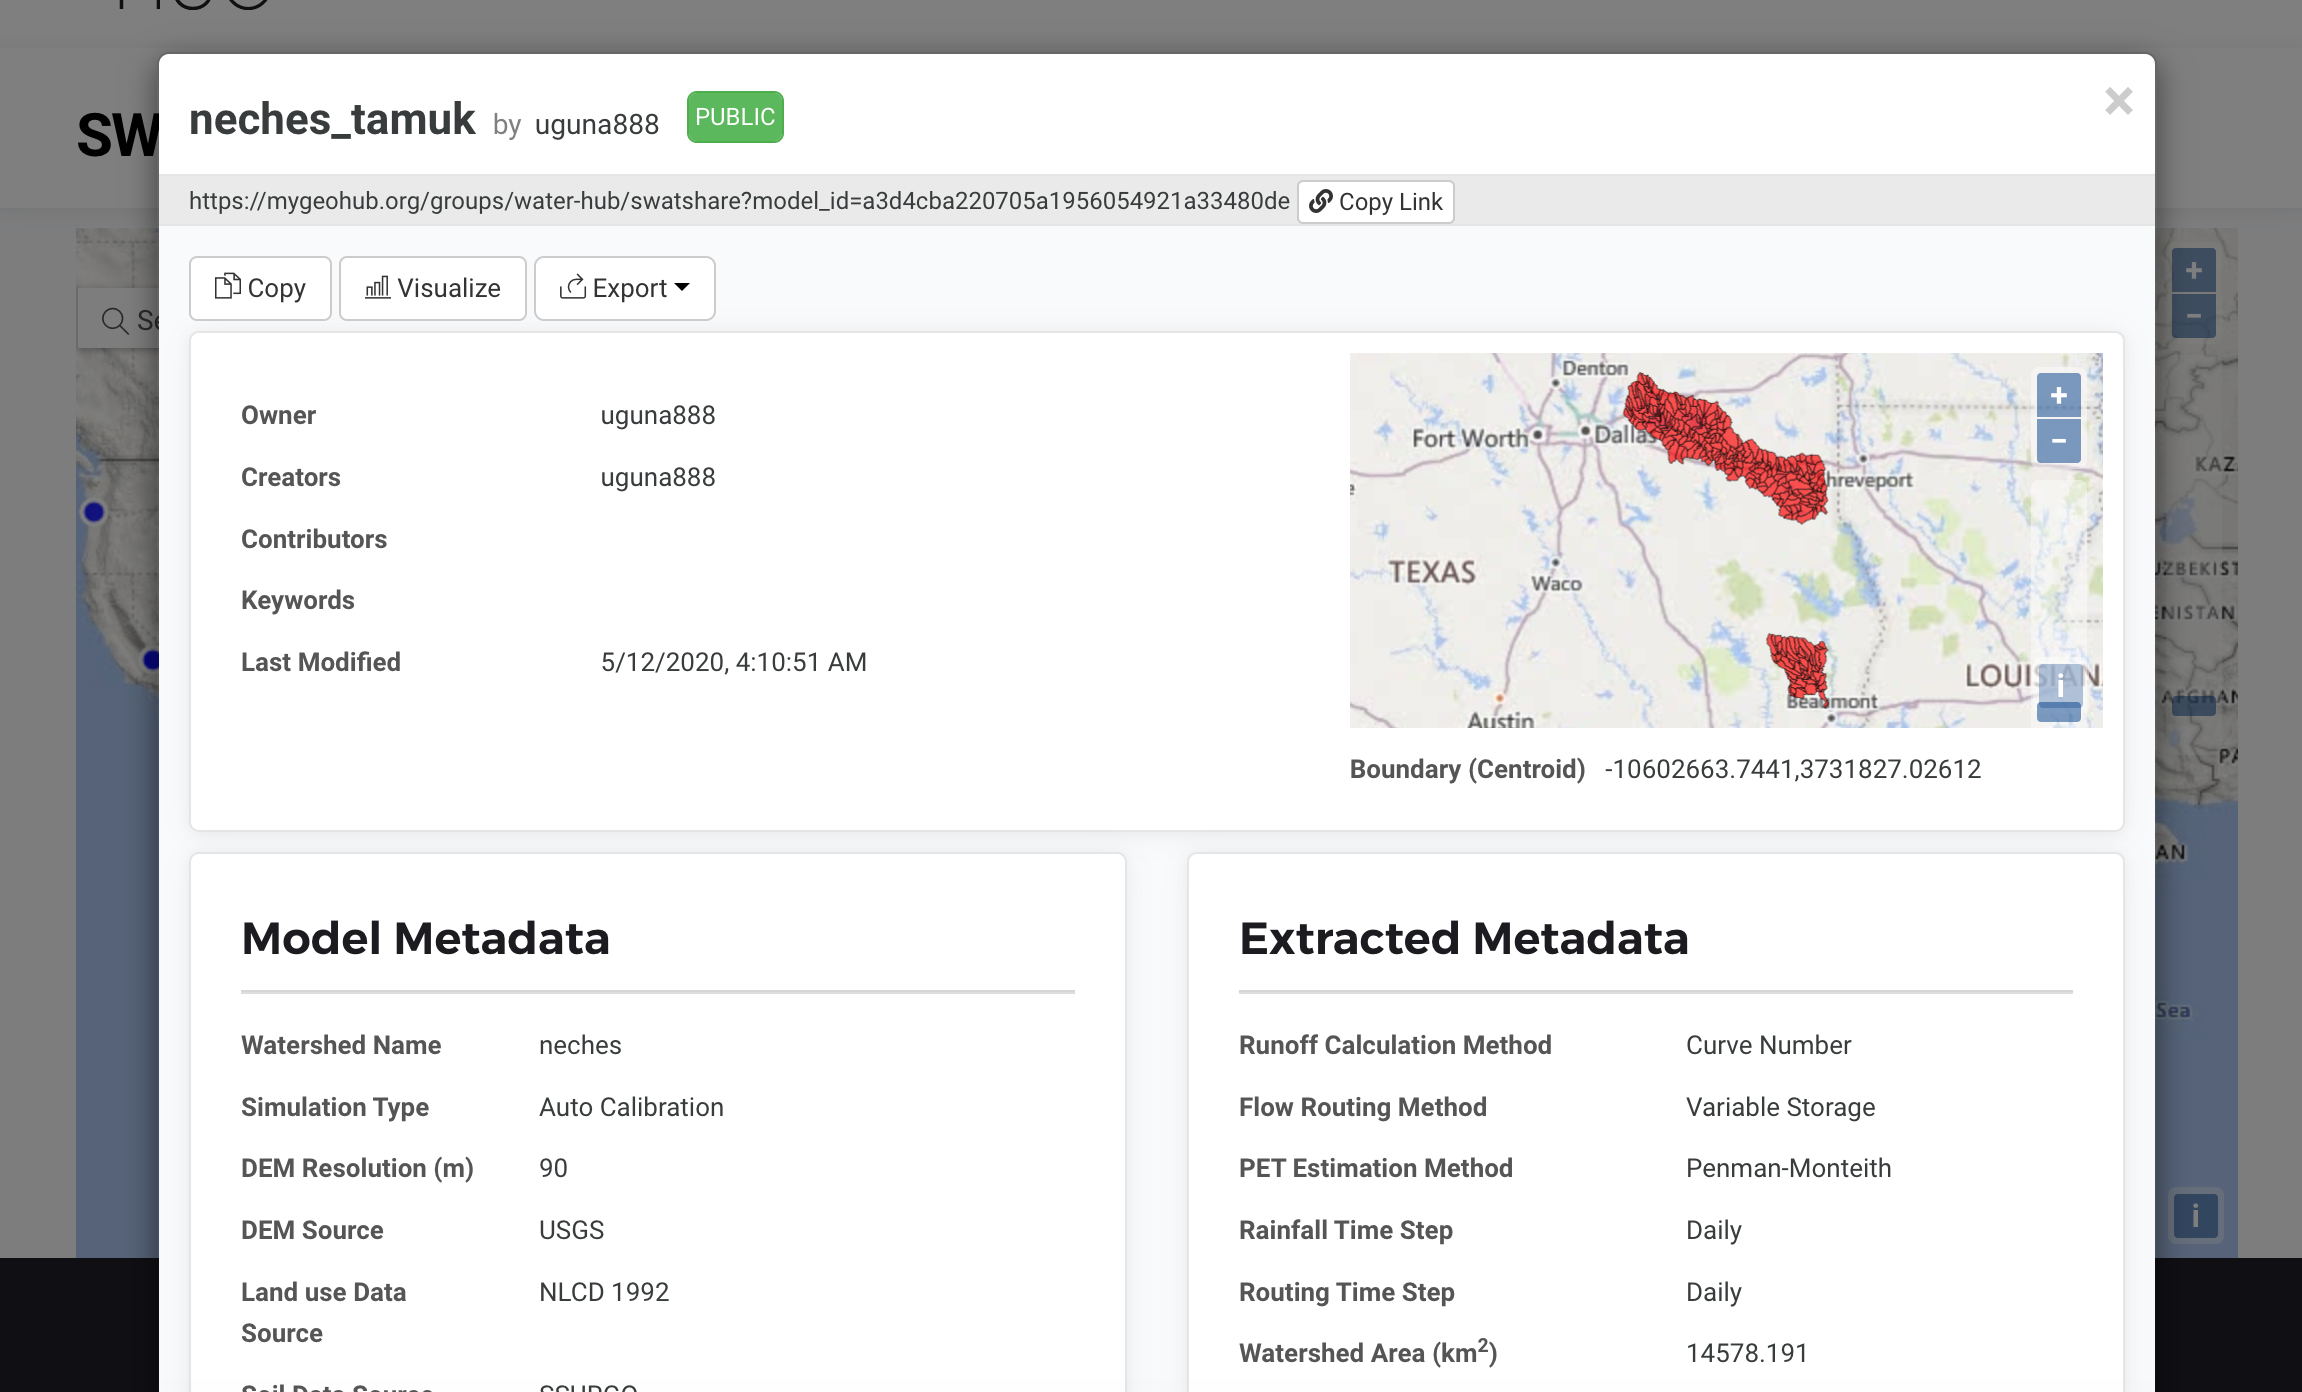
Task: Select the model share URL text
Action: click(x=739, y=201)
